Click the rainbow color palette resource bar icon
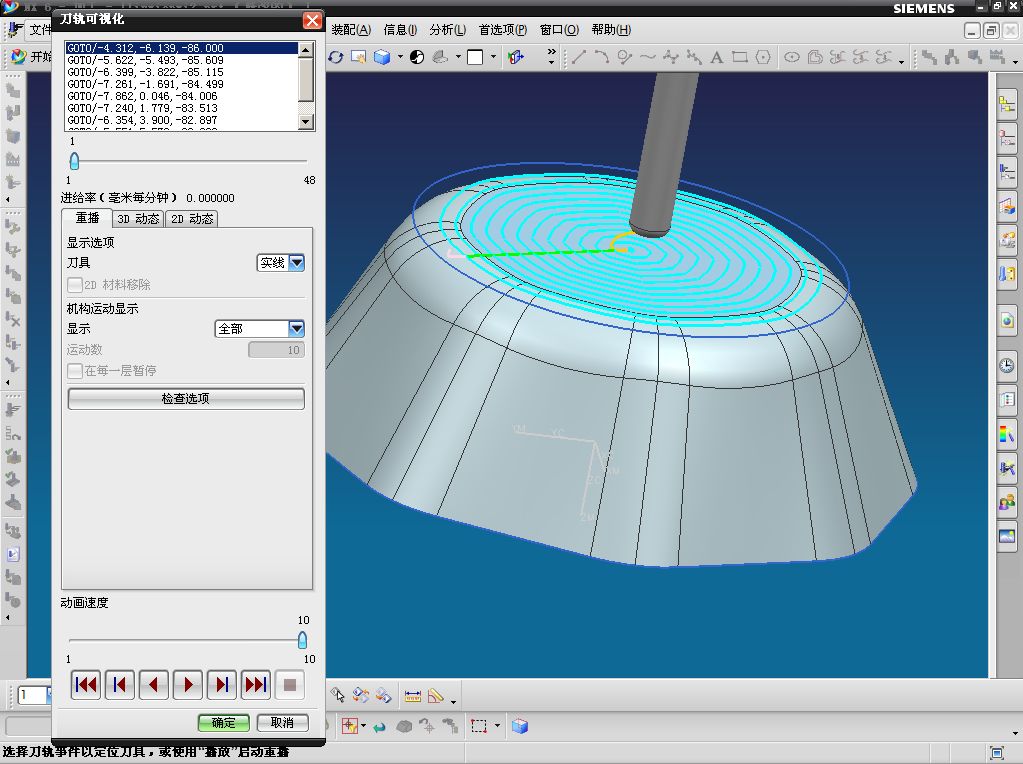The height and width of the screenshot is (764, 1023). coord(1007,434)
